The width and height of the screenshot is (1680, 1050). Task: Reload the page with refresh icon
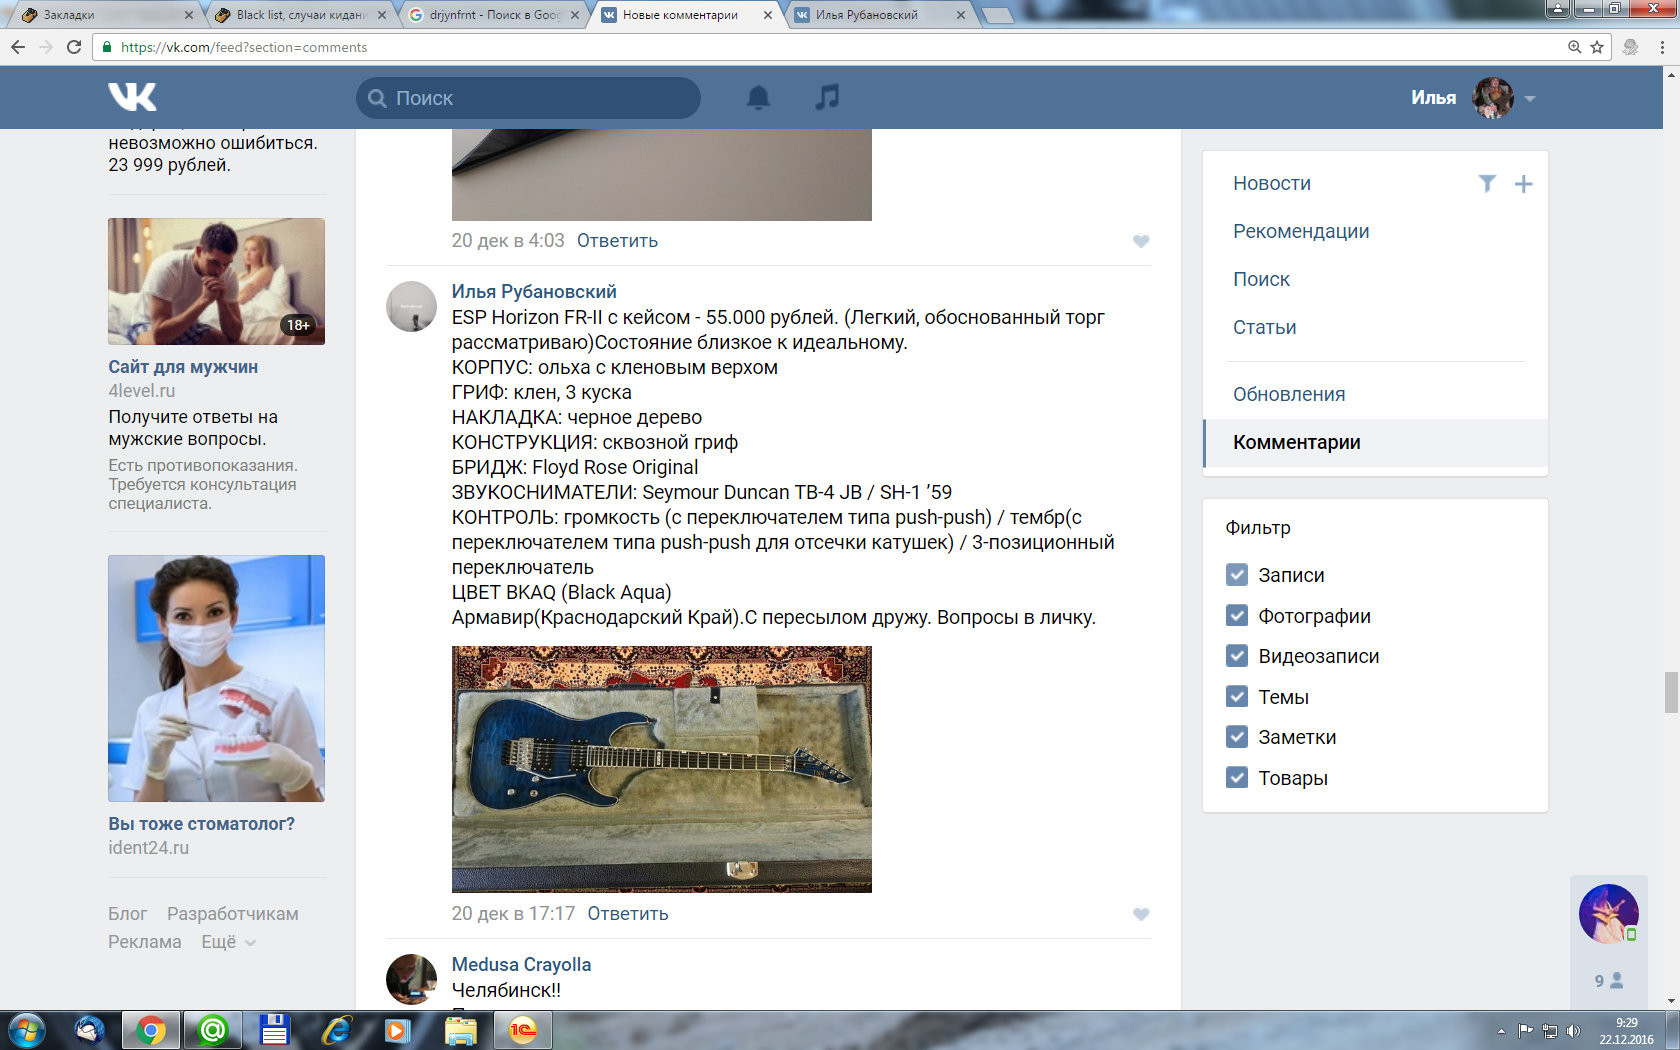[x=74, y=47]
